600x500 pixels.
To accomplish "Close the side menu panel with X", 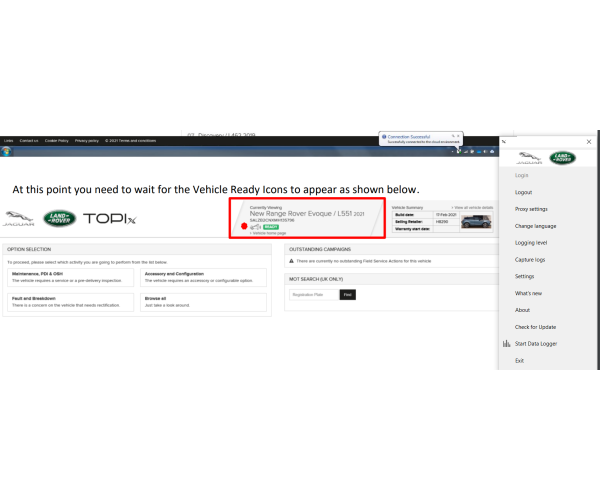I will pyautogui.click(x=589, y=142).
